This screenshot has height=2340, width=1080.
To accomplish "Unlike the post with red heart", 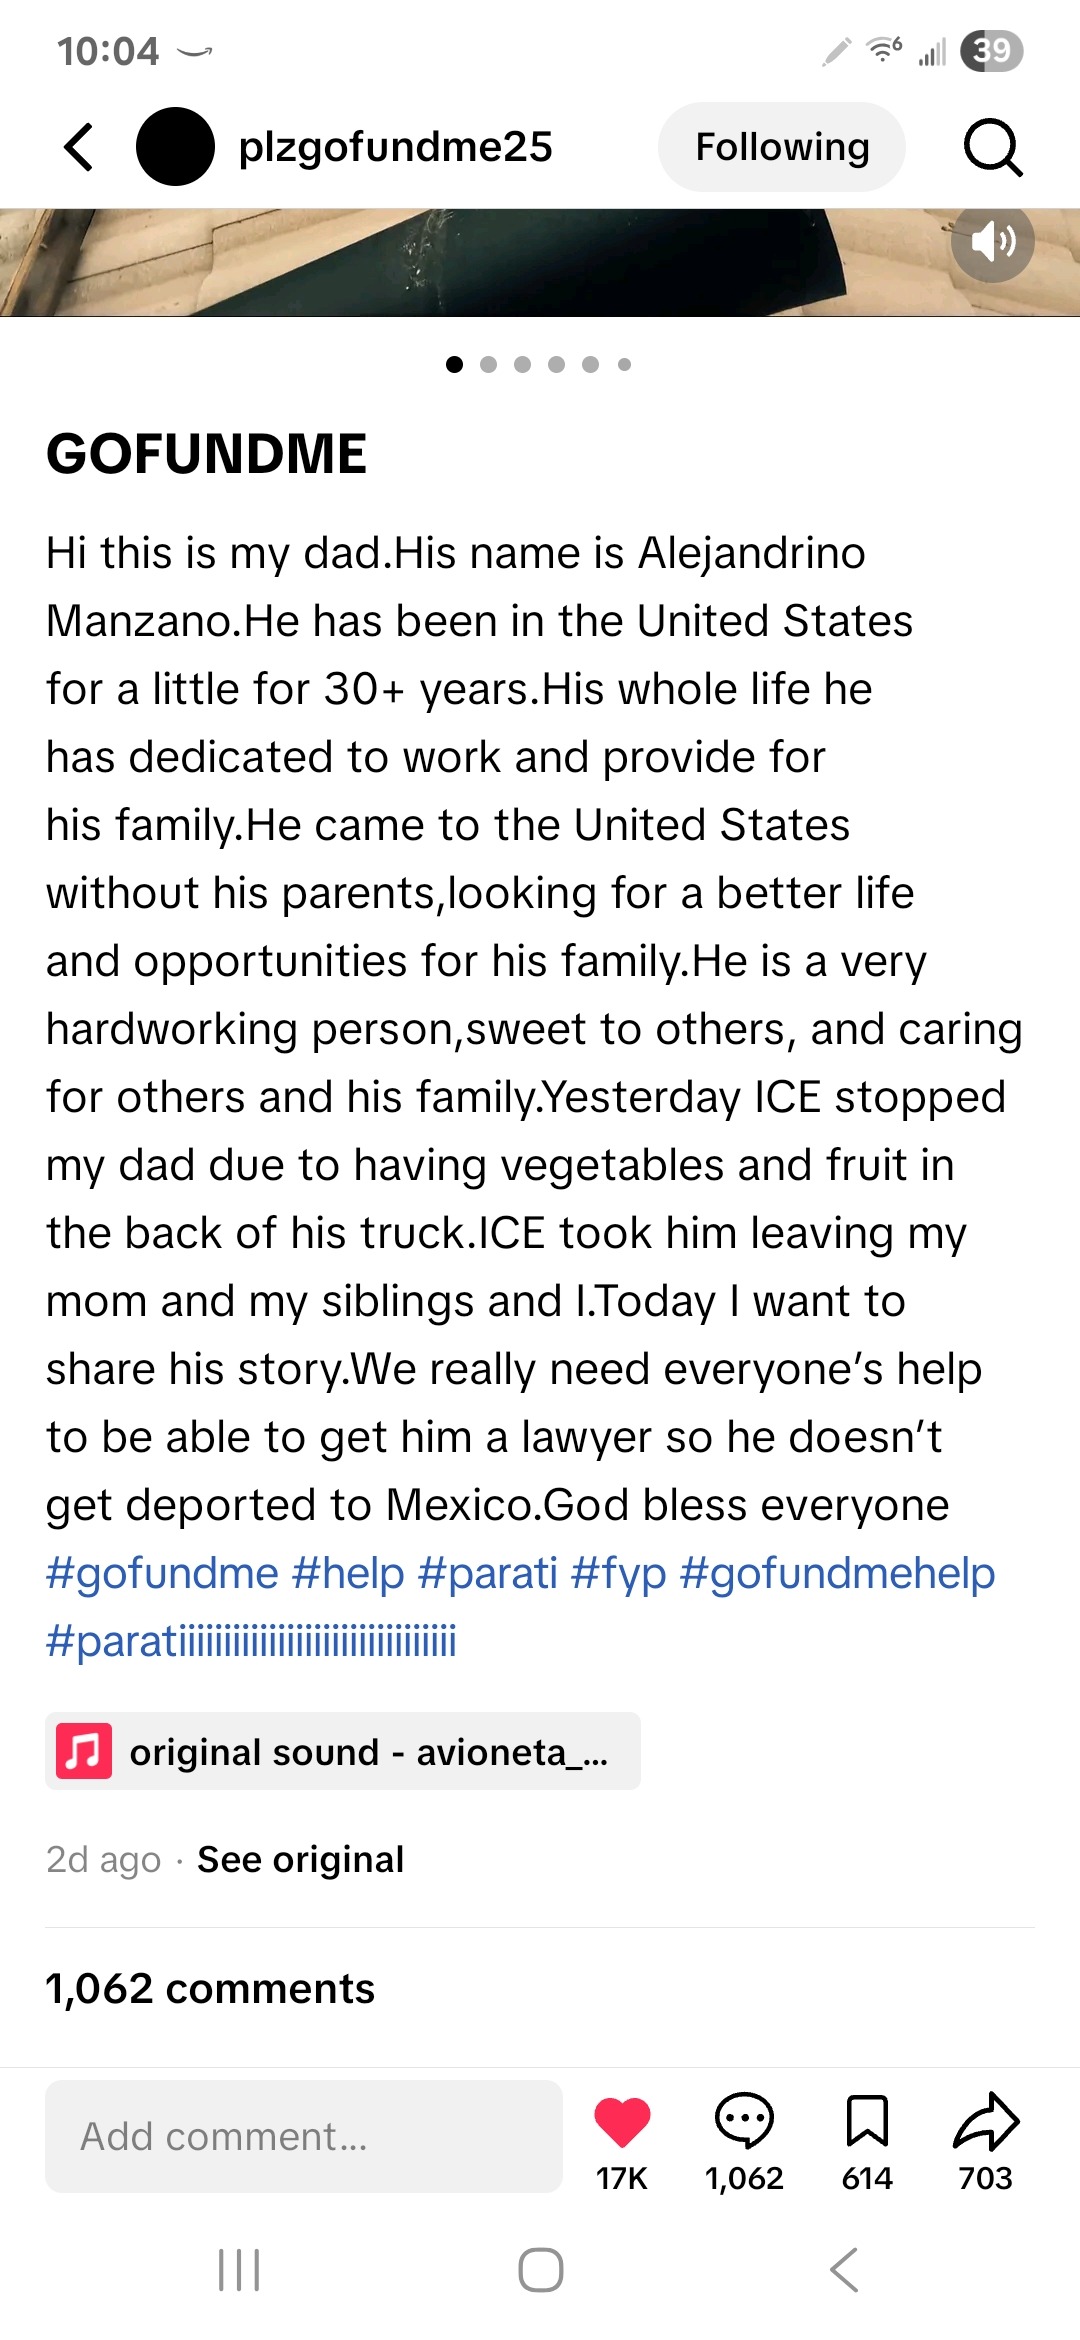I will click(x=622, y=2120).
